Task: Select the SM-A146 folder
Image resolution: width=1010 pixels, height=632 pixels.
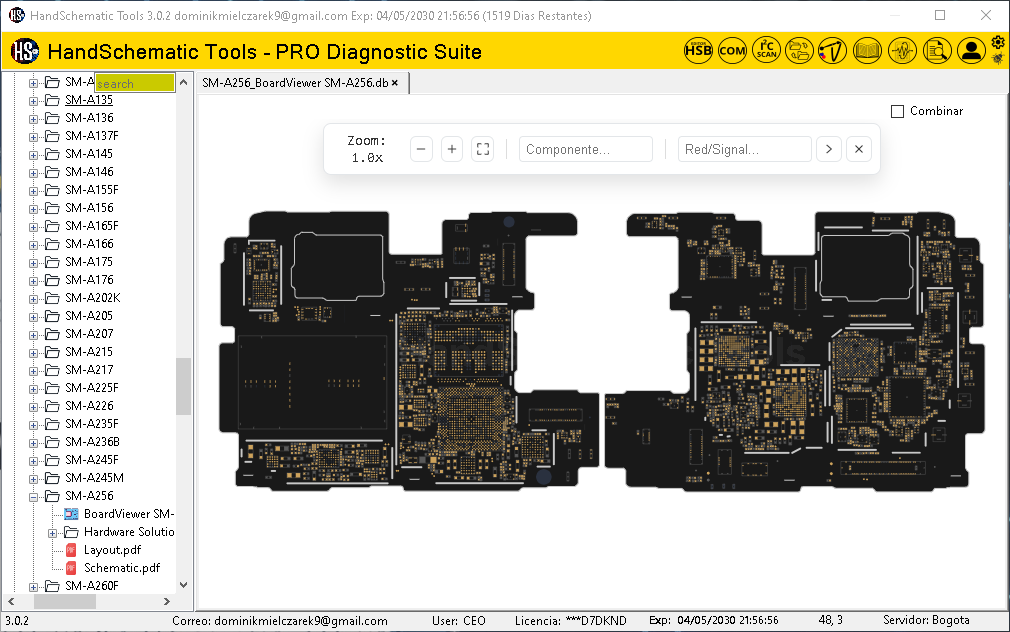Action: pos(89,172)
